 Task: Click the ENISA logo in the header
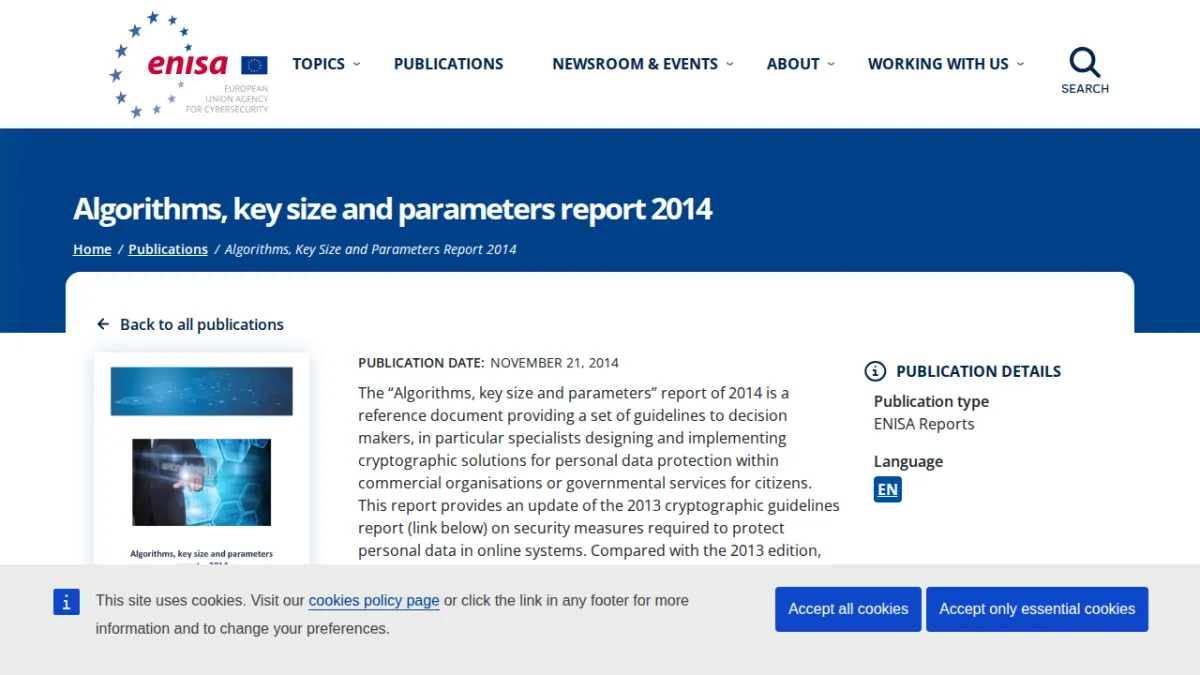[x=189, y=65]
